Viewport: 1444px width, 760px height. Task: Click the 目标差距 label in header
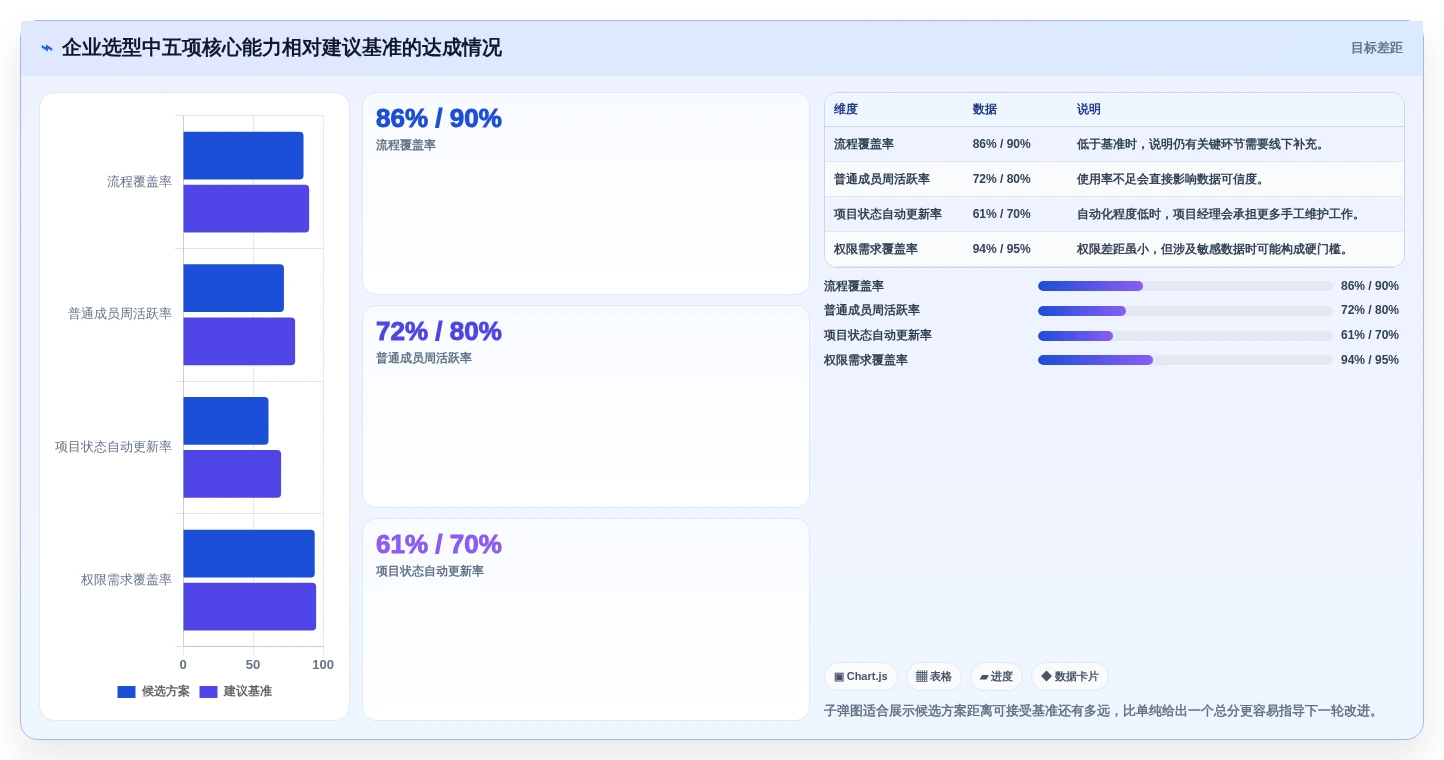tap(1376, 48)
